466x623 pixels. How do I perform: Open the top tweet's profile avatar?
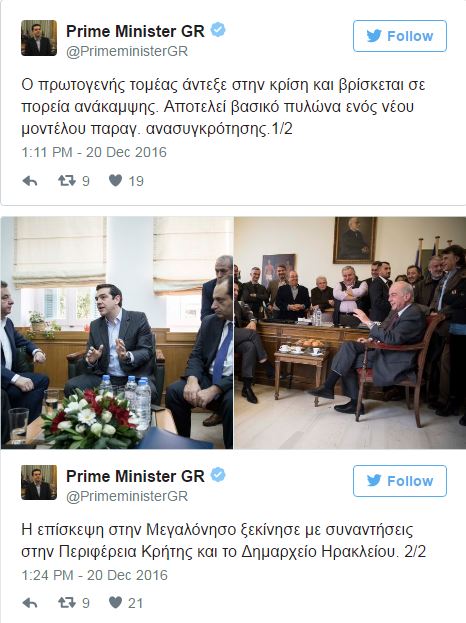(x=39, y=38)
